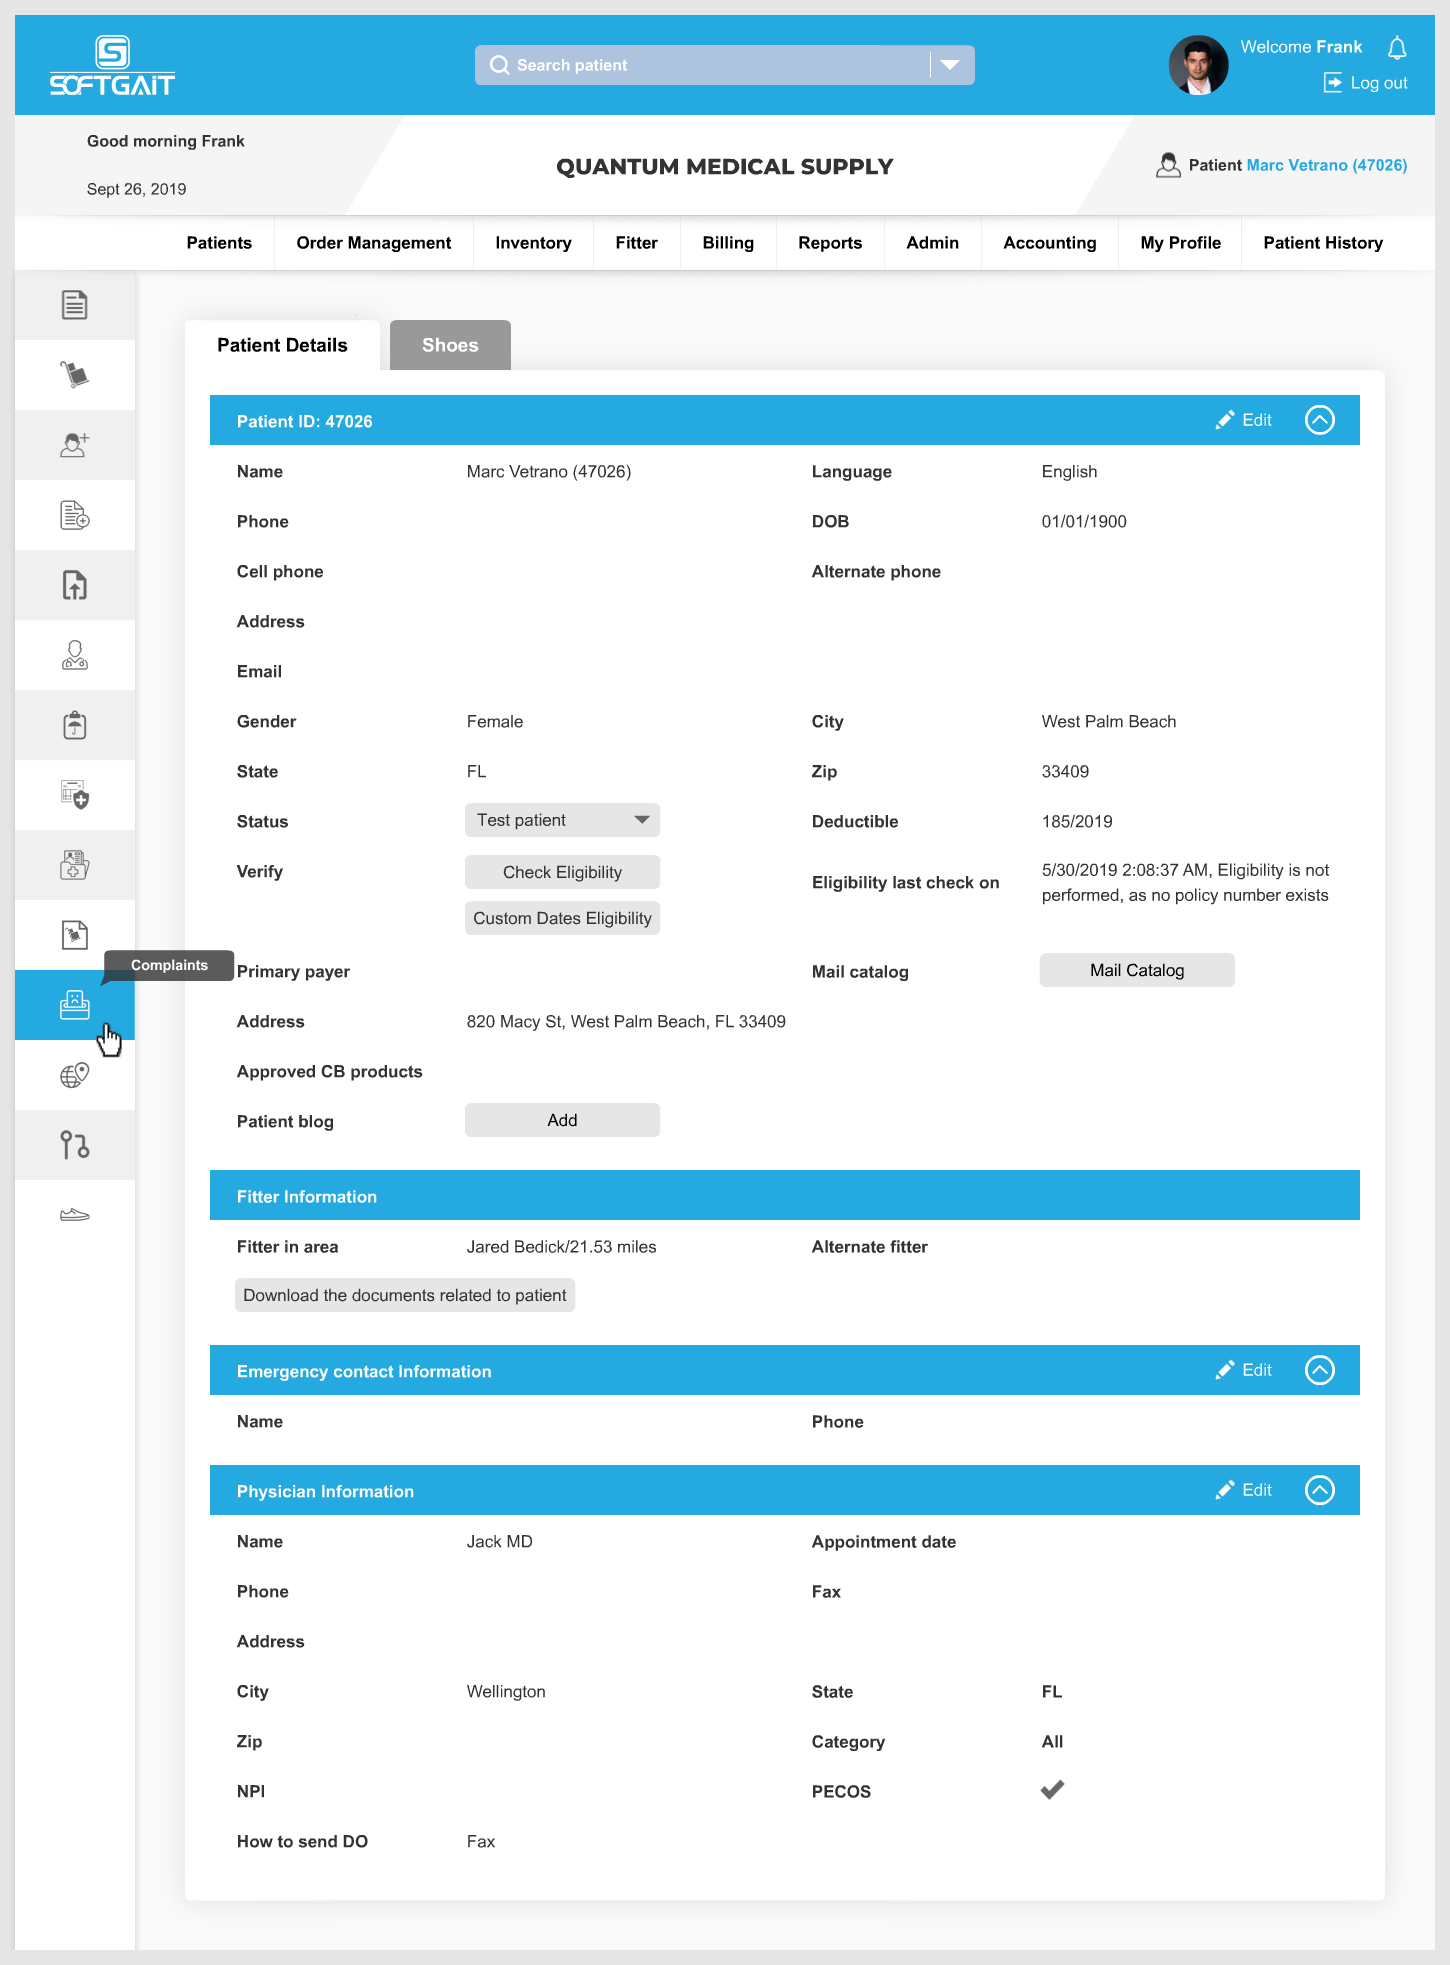
Task: Open the globe location pin sidebar icon
Action: point(75,1075)
